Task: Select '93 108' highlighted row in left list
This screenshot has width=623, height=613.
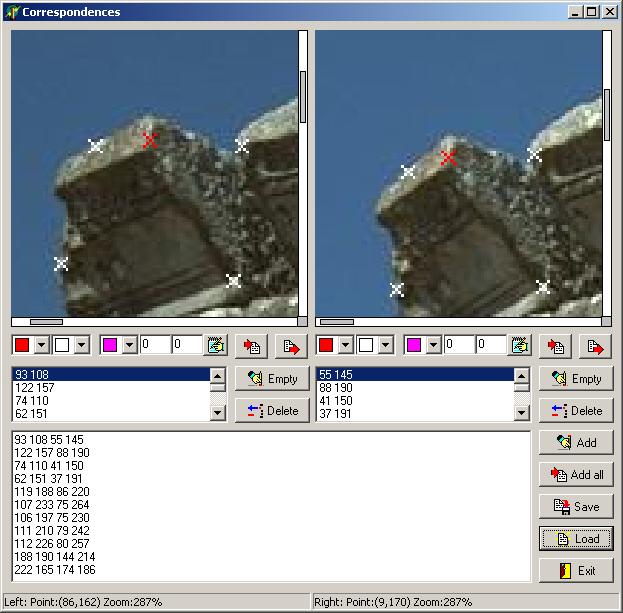Action: (111, 375)
